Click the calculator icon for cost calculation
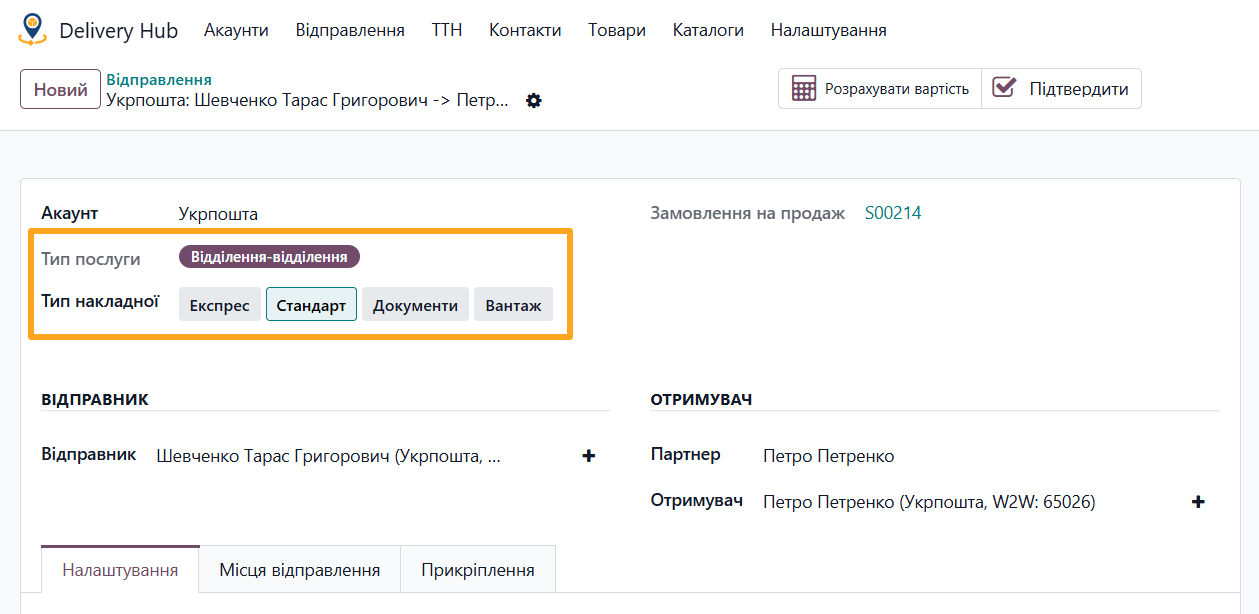1259x614 pixels. point(804,88)
